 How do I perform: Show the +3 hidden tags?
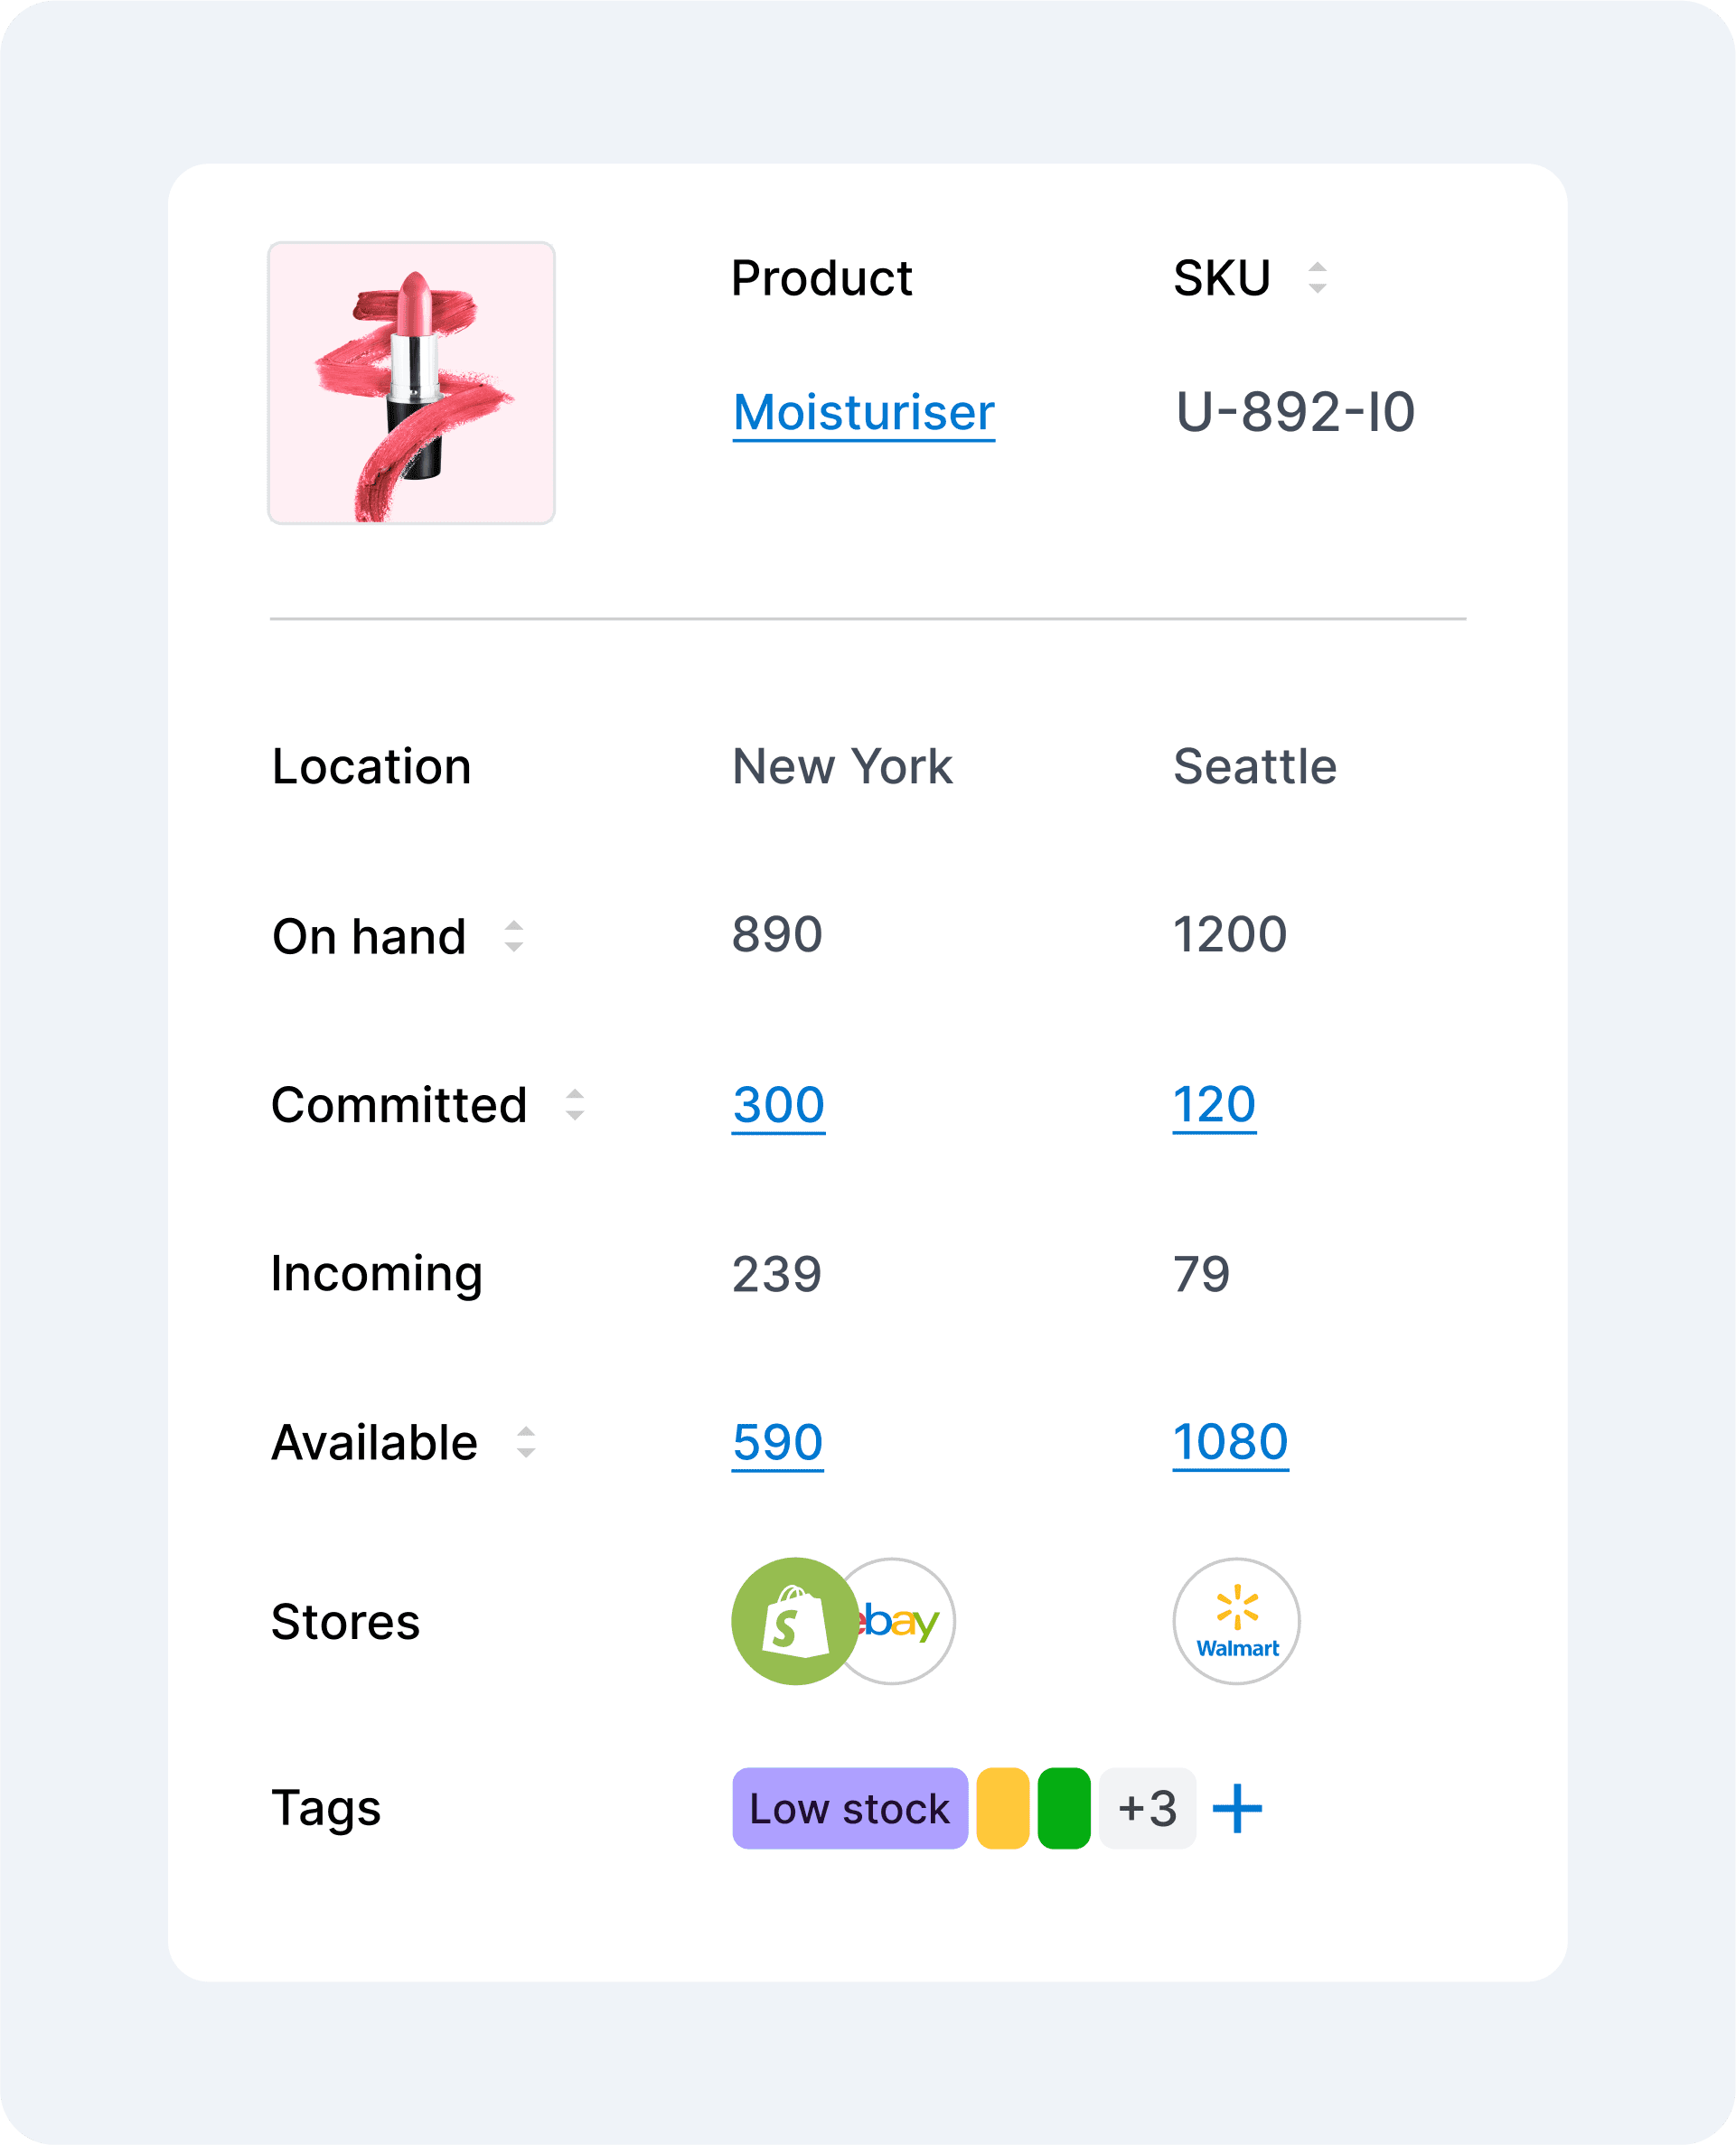[x=1147, y=1808]
